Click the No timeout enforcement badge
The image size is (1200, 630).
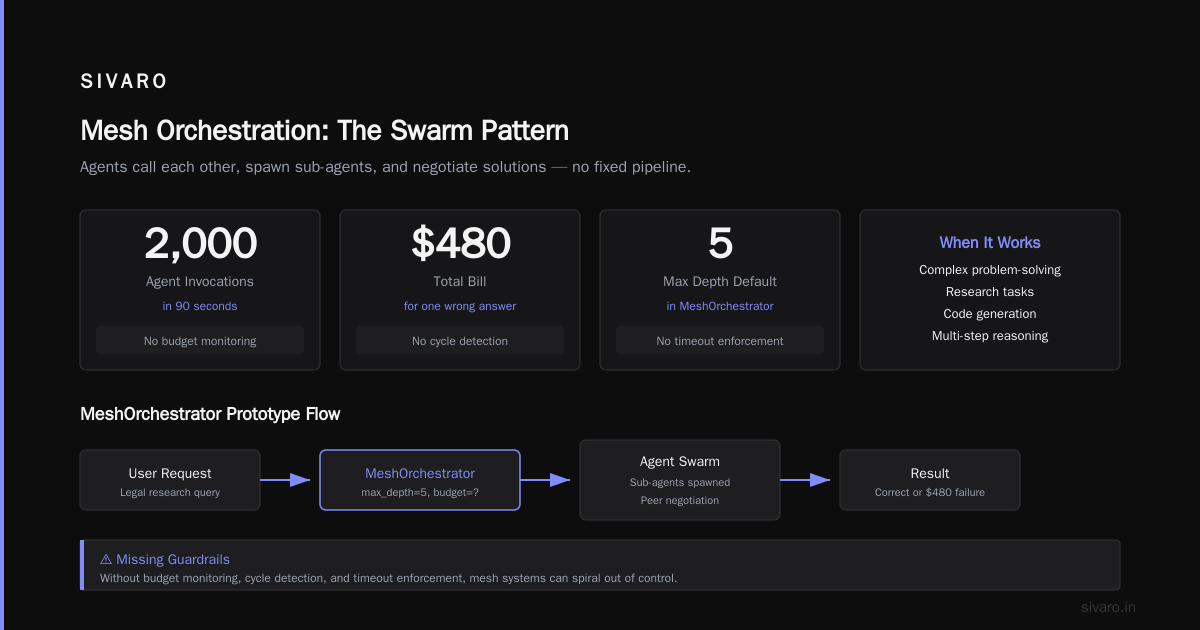tap(720, 341)
